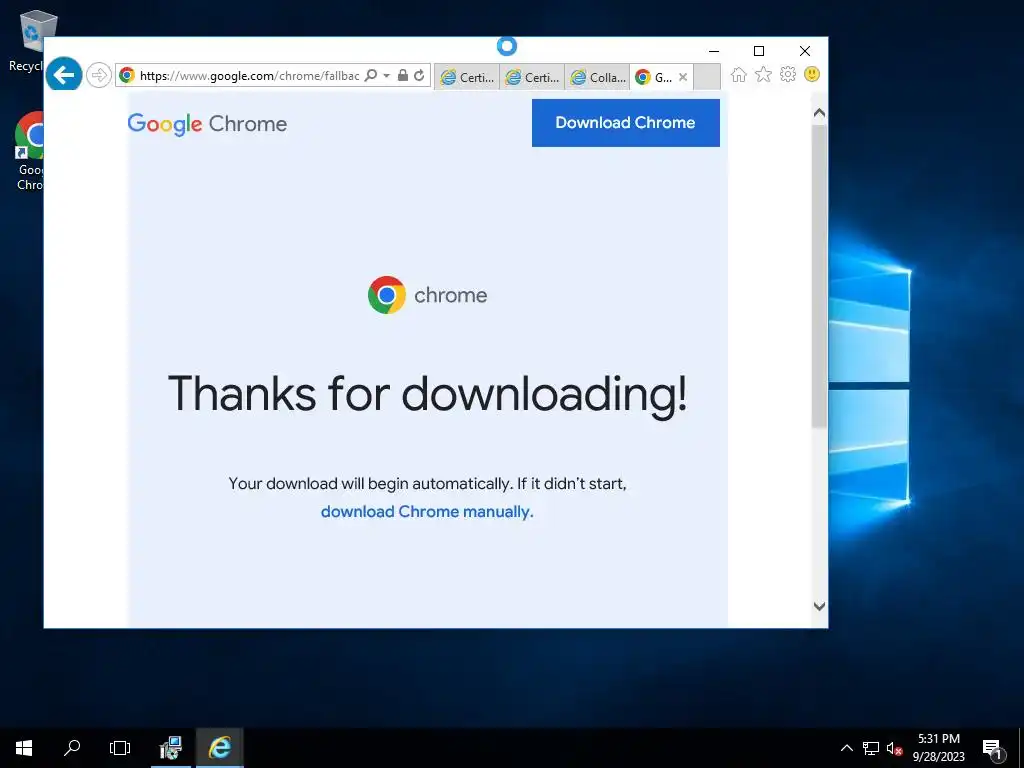Open the Windows Start menu
Viewport: 1024px width, 768px height.
(24, 748)
